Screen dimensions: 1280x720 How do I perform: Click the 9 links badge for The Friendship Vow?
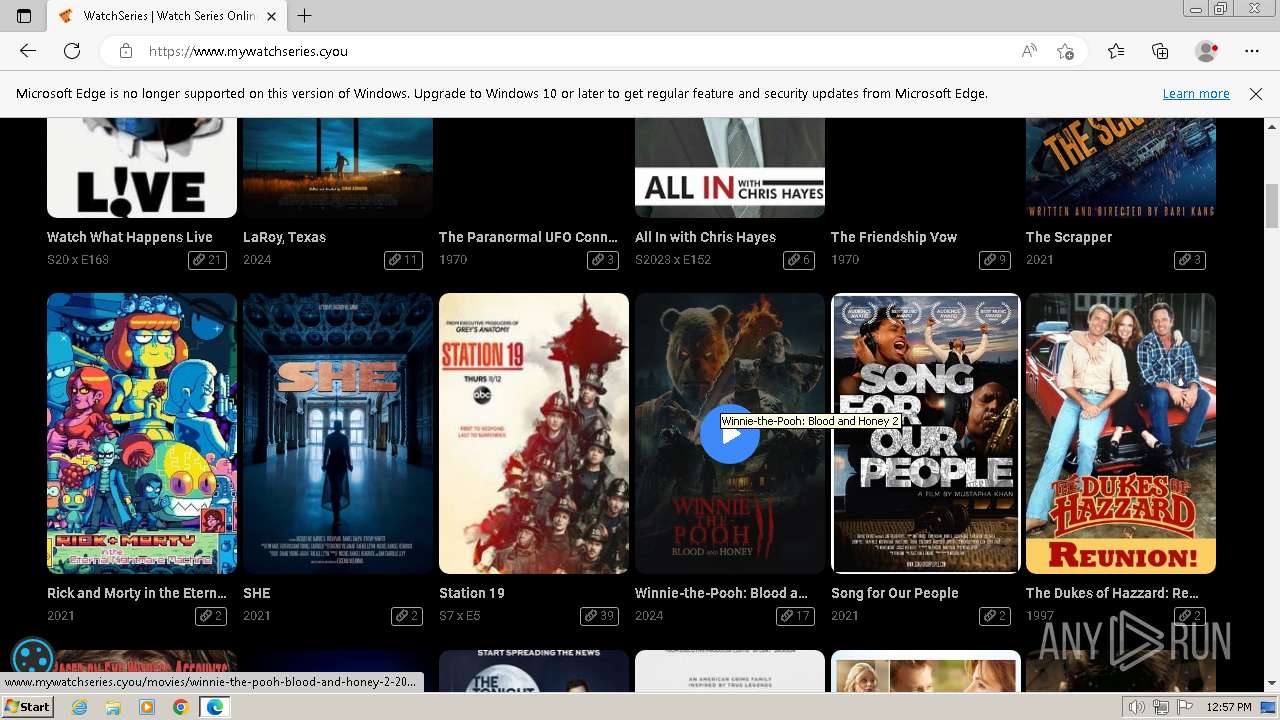tap(995, 260)
